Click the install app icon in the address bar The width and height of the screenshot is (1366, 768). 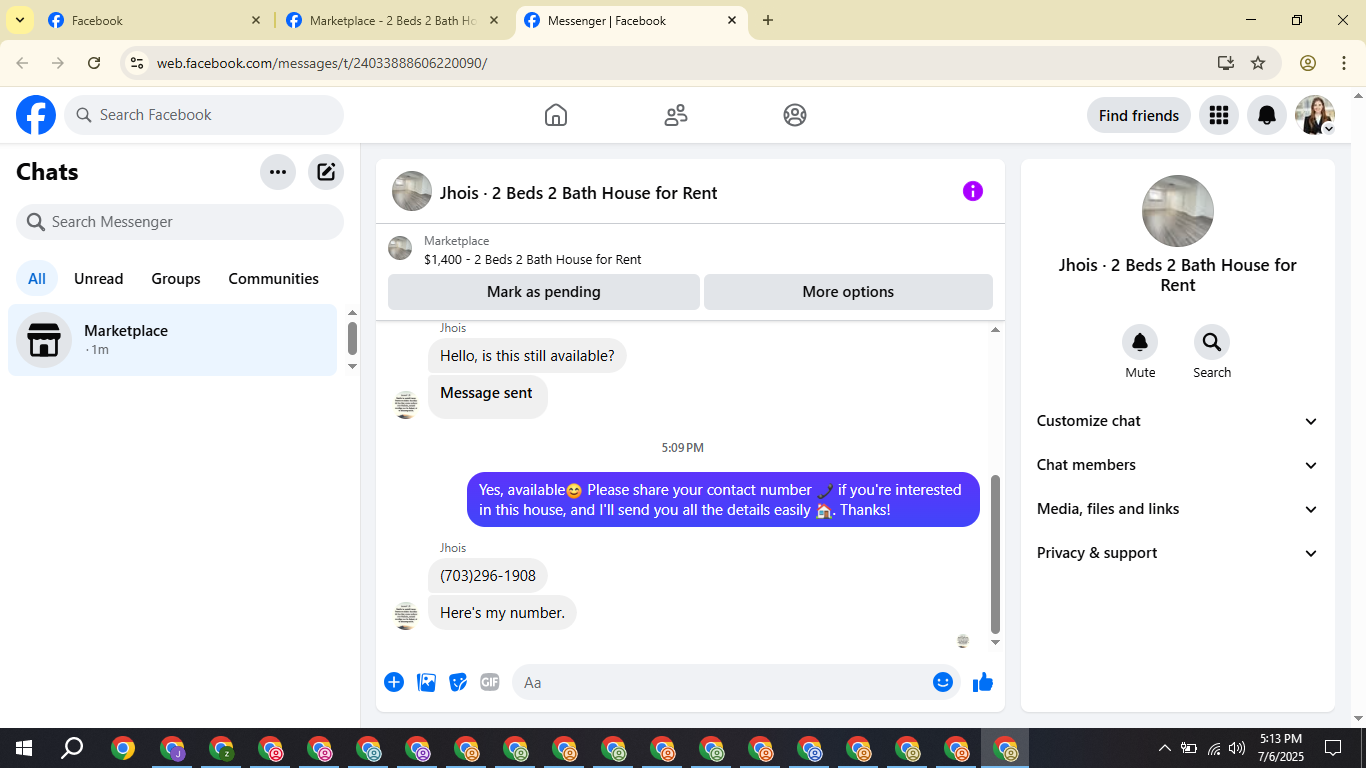1226,63
